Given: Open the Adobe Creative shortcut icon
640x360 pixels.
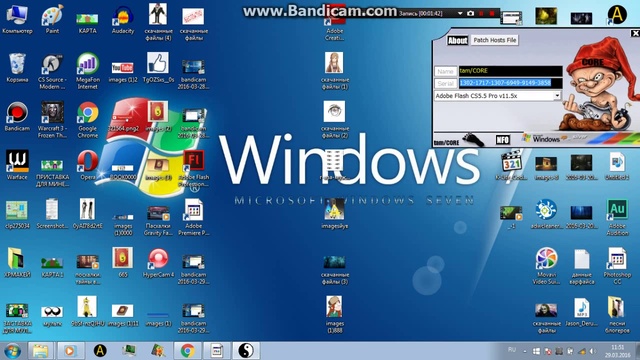Looking at the screenshot, I should click(x=334, y=24).
